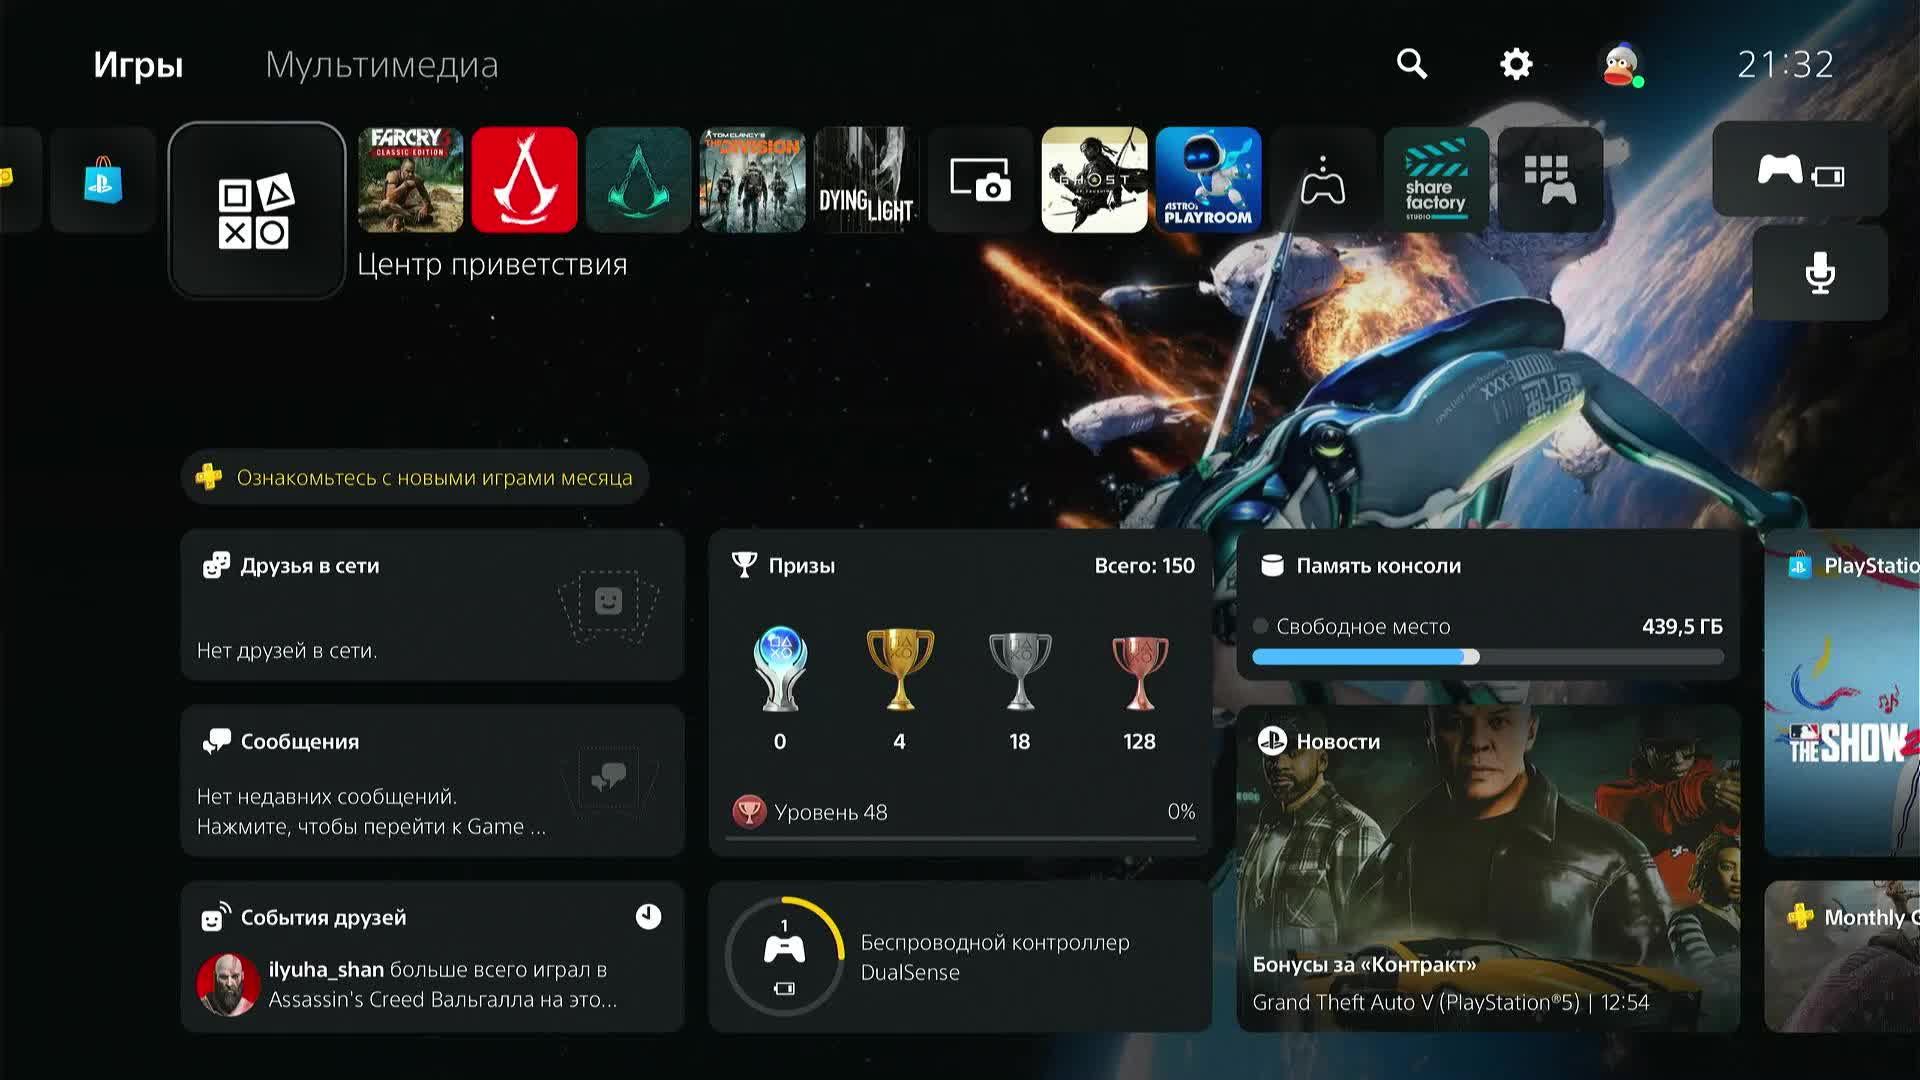The width and height of the screenshot is (1920, 1080).
Task: Click the Бонусы за «Контракт» headline
Action: click(1364, 965)
